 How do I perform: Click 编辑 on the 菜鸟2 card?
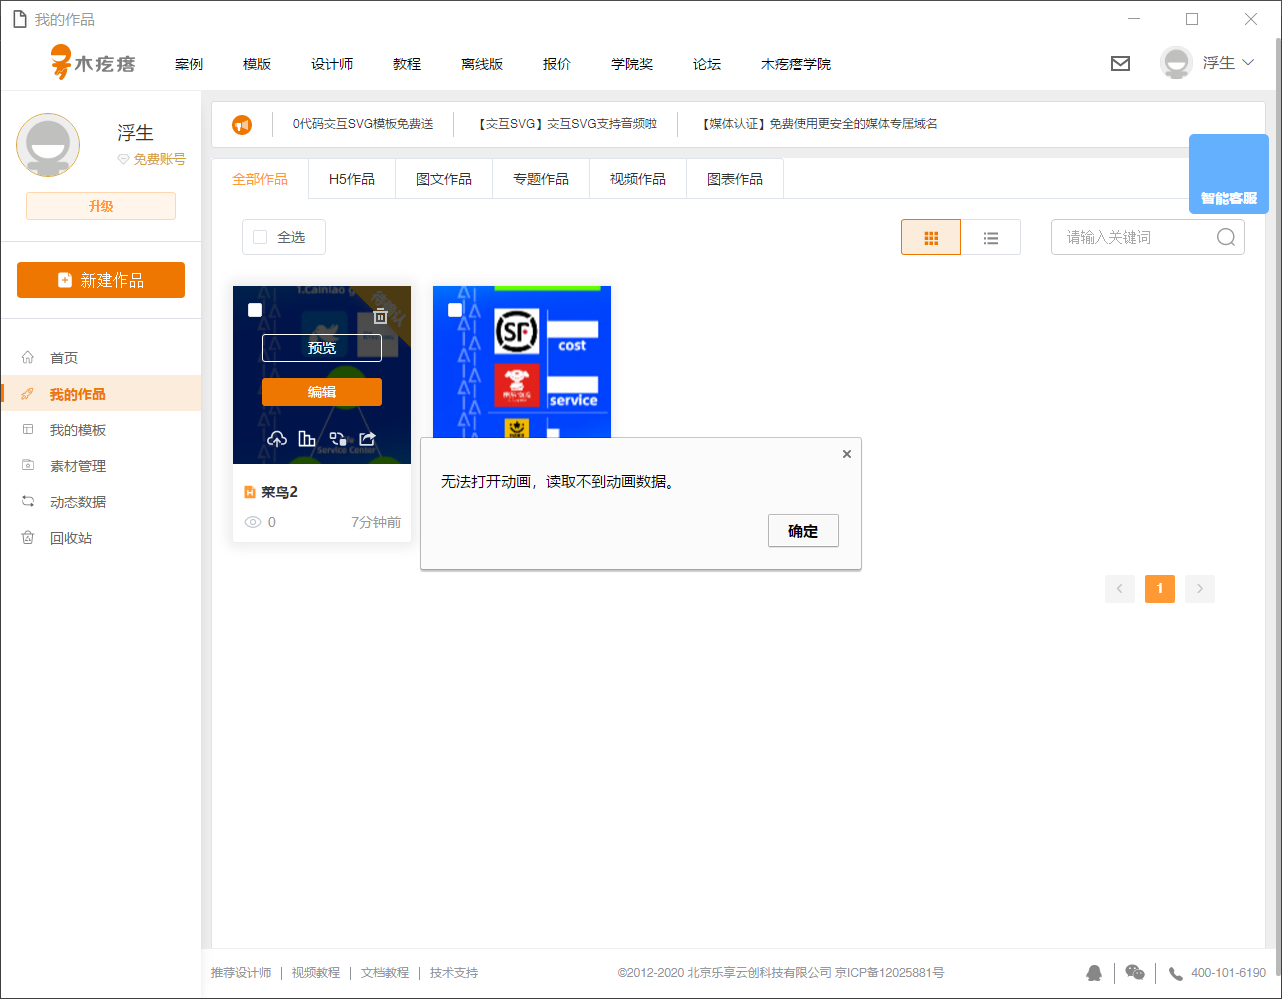coord(322,392)
